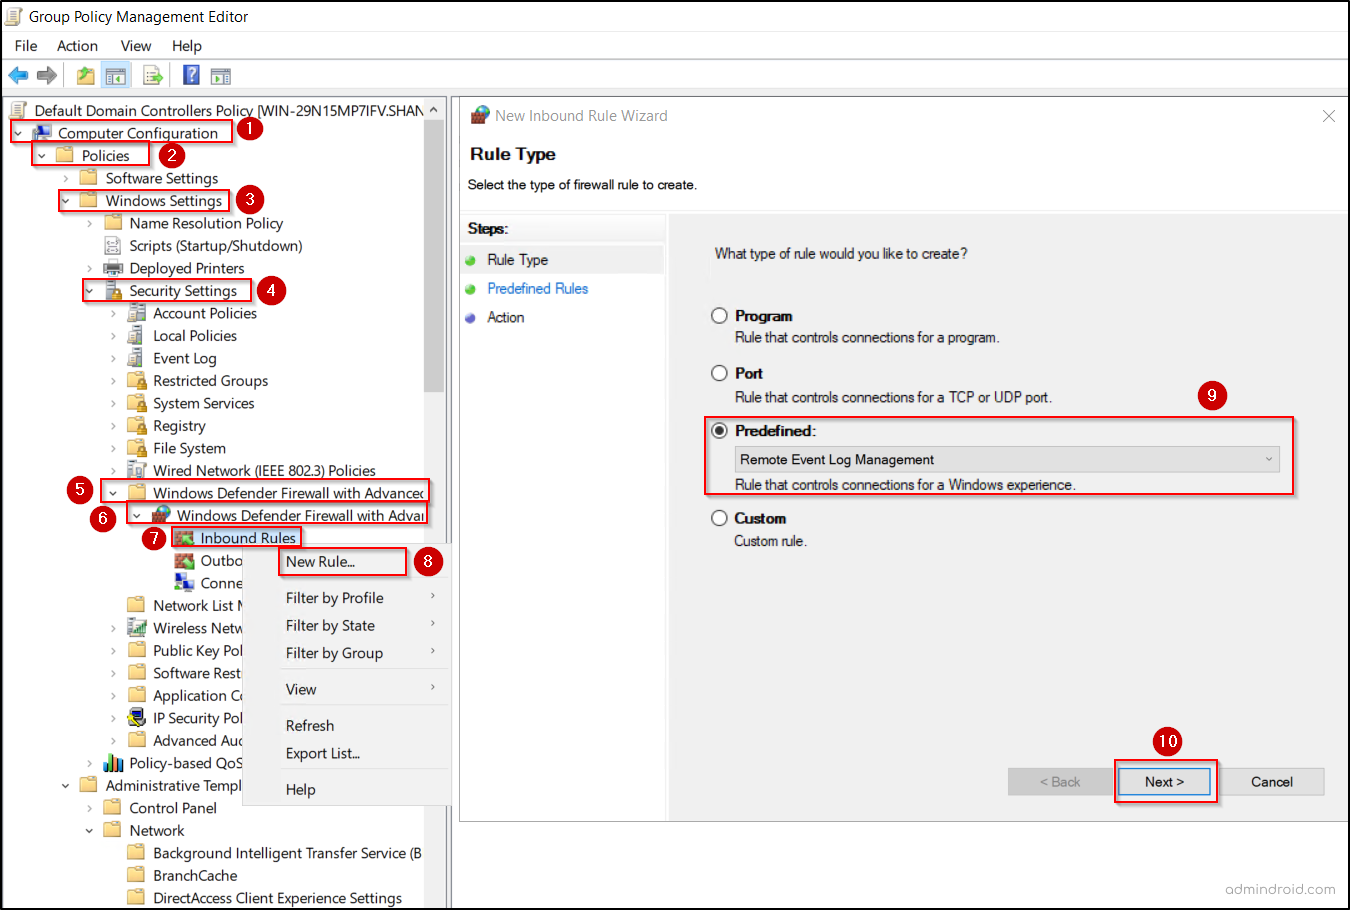Open the Export List toolbar icon
Viewport: 1350px width, 910px height.
point(152,75)
